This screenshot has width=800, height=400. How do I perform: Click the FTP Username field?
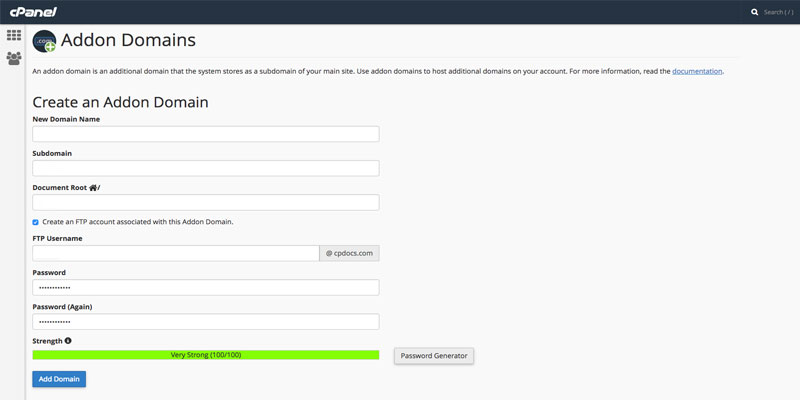click(176, 253)
